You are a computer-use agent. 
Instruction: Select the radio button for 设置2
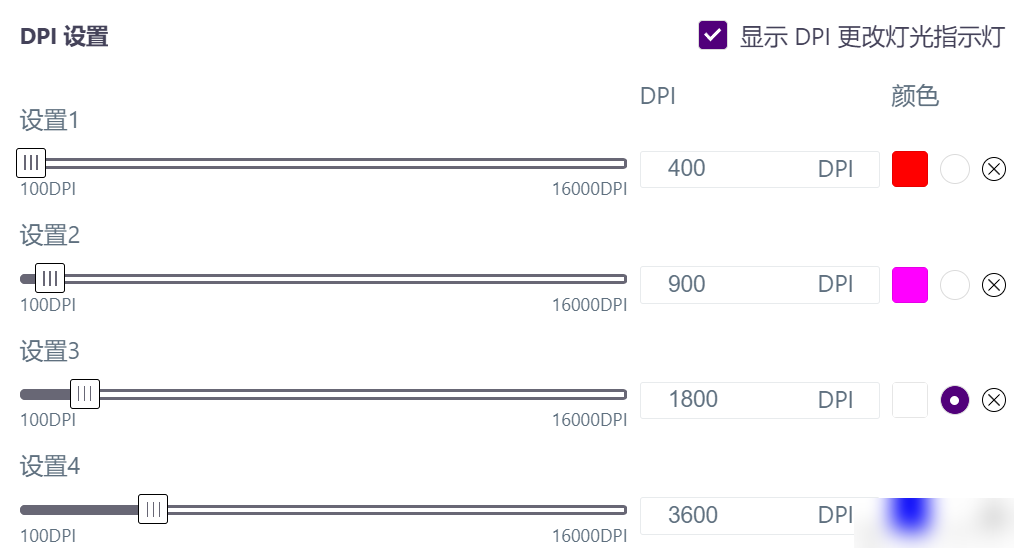click(x=954, y=285)
